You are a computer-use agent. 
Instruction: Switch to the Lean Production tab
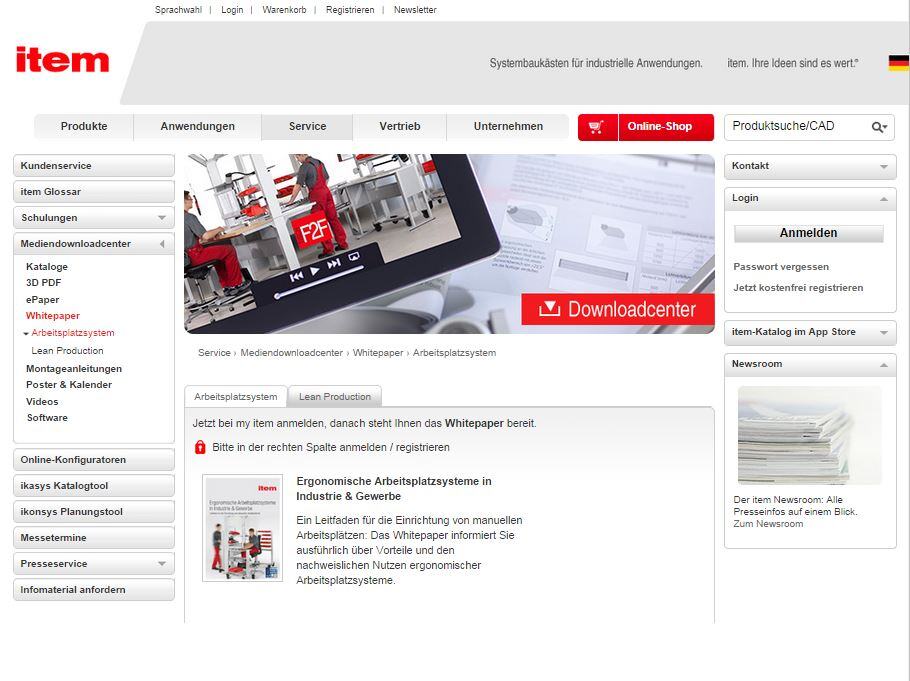pyautogui.click(x=334, y=397)
